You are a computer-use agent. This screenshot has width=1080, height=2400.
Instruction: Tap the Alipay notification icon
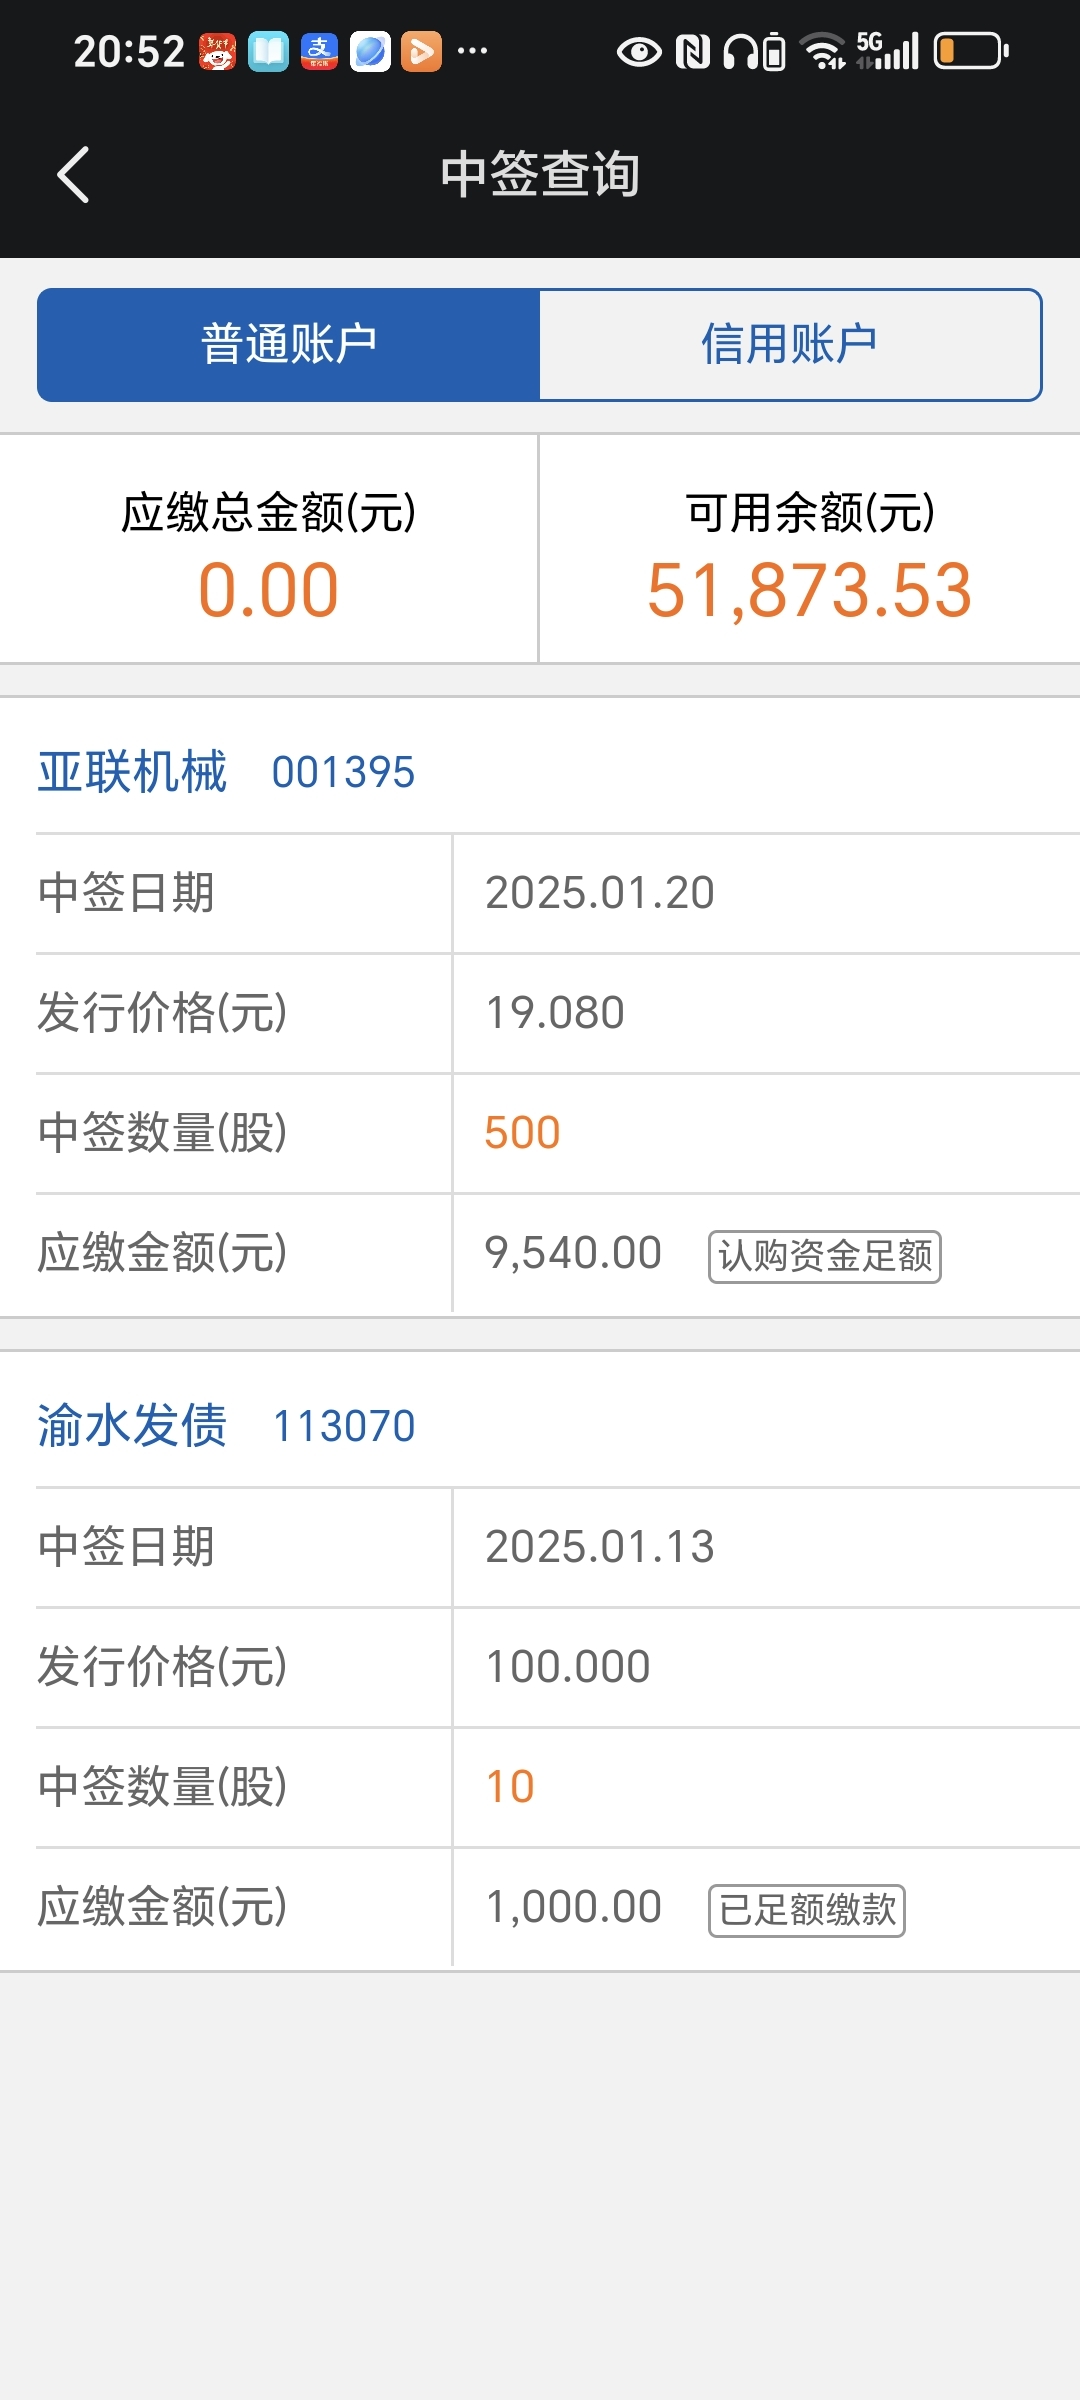click(x=319, y=52)
